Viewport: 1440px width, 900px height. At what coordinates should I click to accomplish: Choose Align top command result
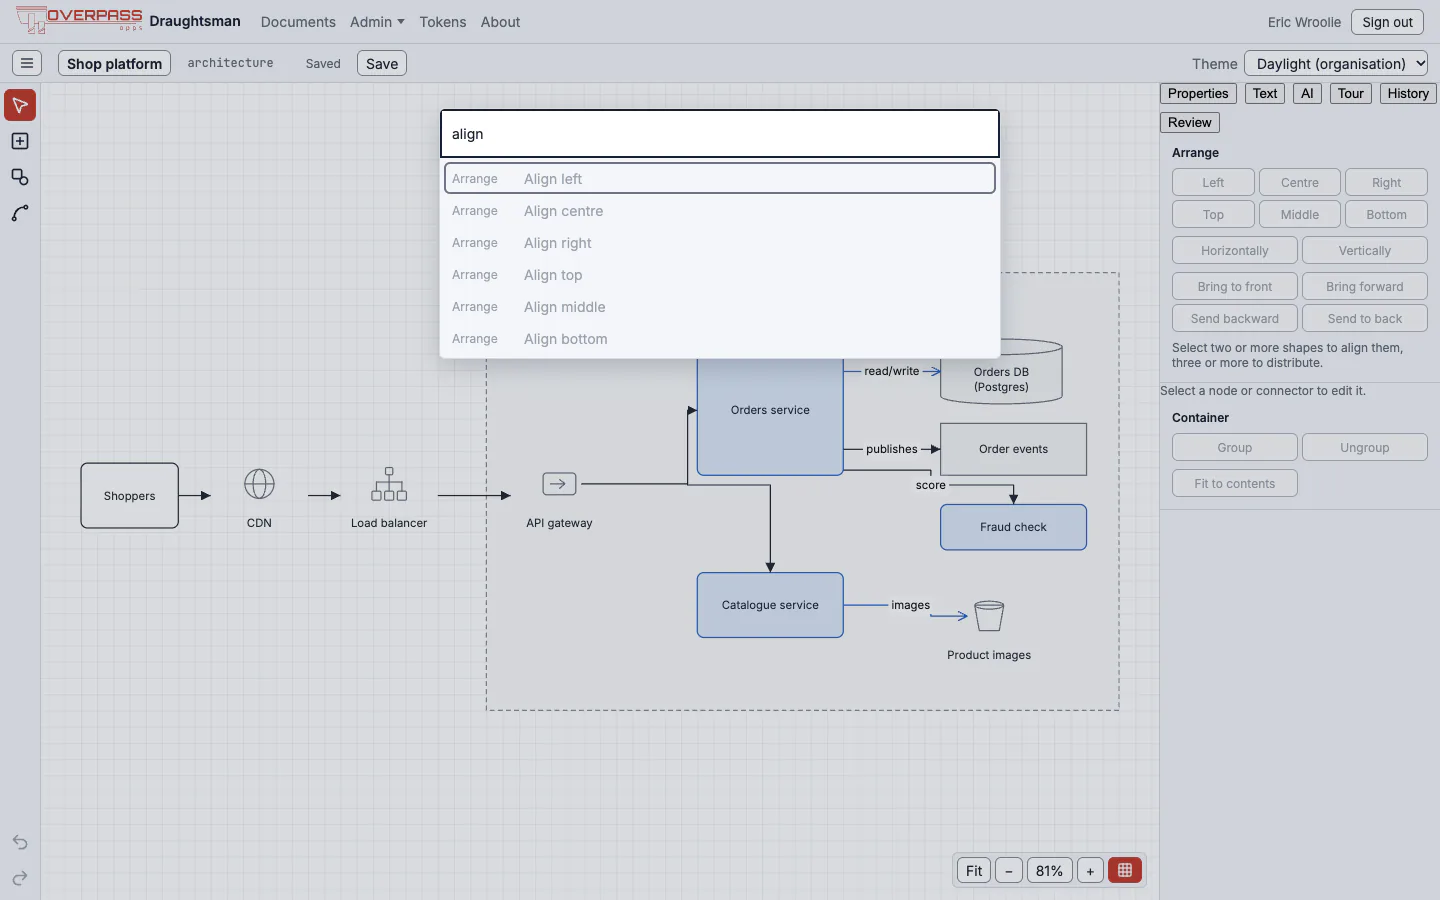tap(720, 275)
